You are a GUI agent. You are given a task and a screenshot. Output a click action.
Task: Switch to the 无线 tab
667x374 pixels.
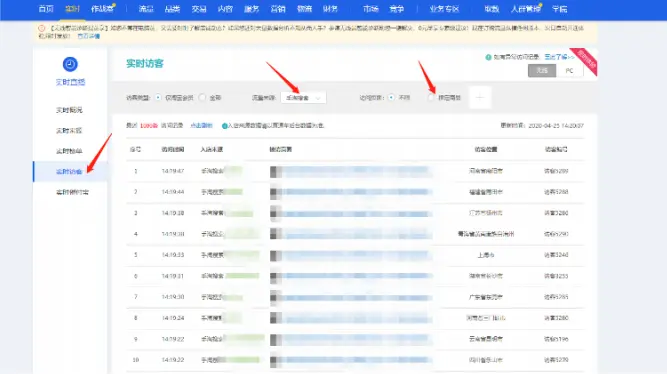coord(542,71)
